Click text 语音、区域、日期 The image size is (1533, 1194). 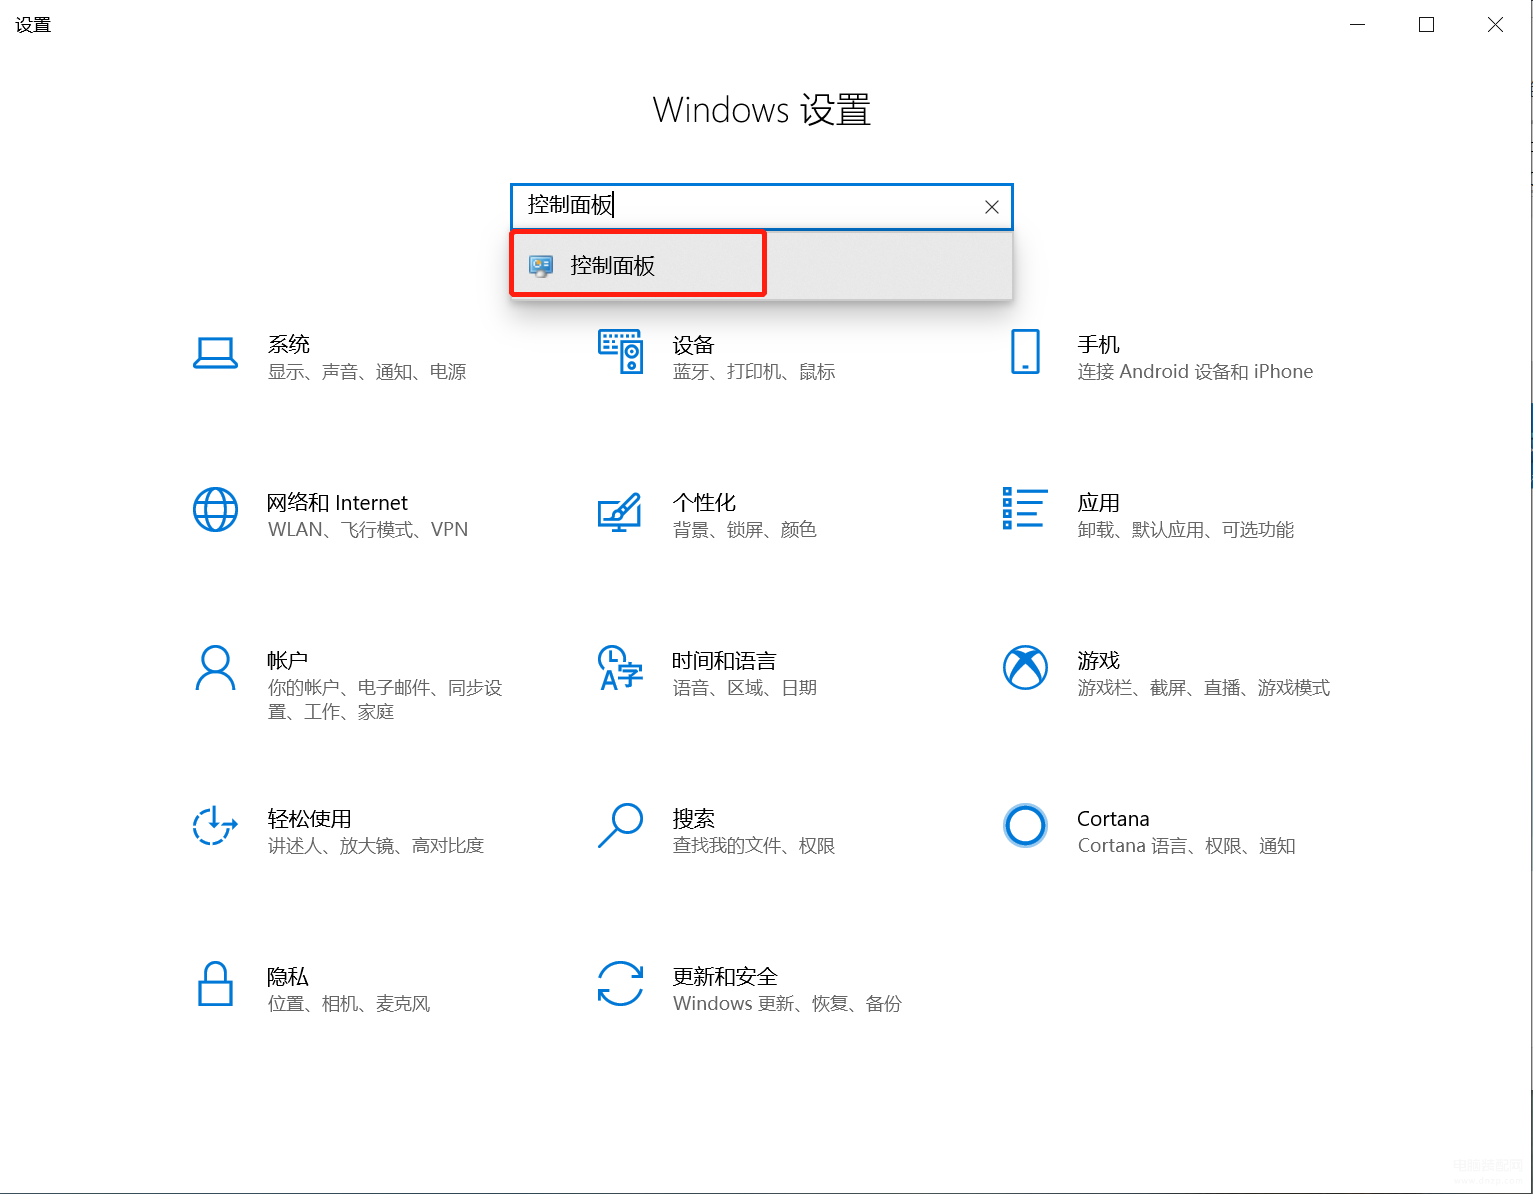coord(745,688)
